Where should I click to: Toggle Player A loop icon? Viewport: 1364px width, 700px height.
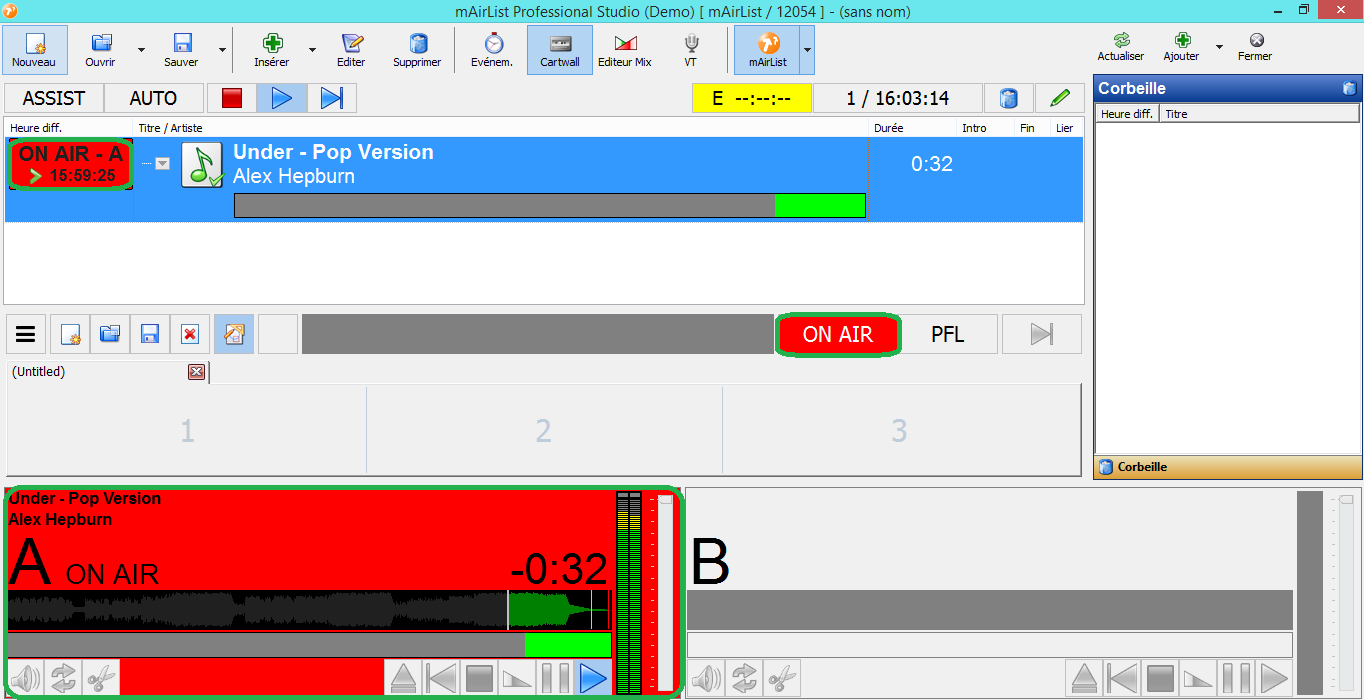click(x=63, y=678)
